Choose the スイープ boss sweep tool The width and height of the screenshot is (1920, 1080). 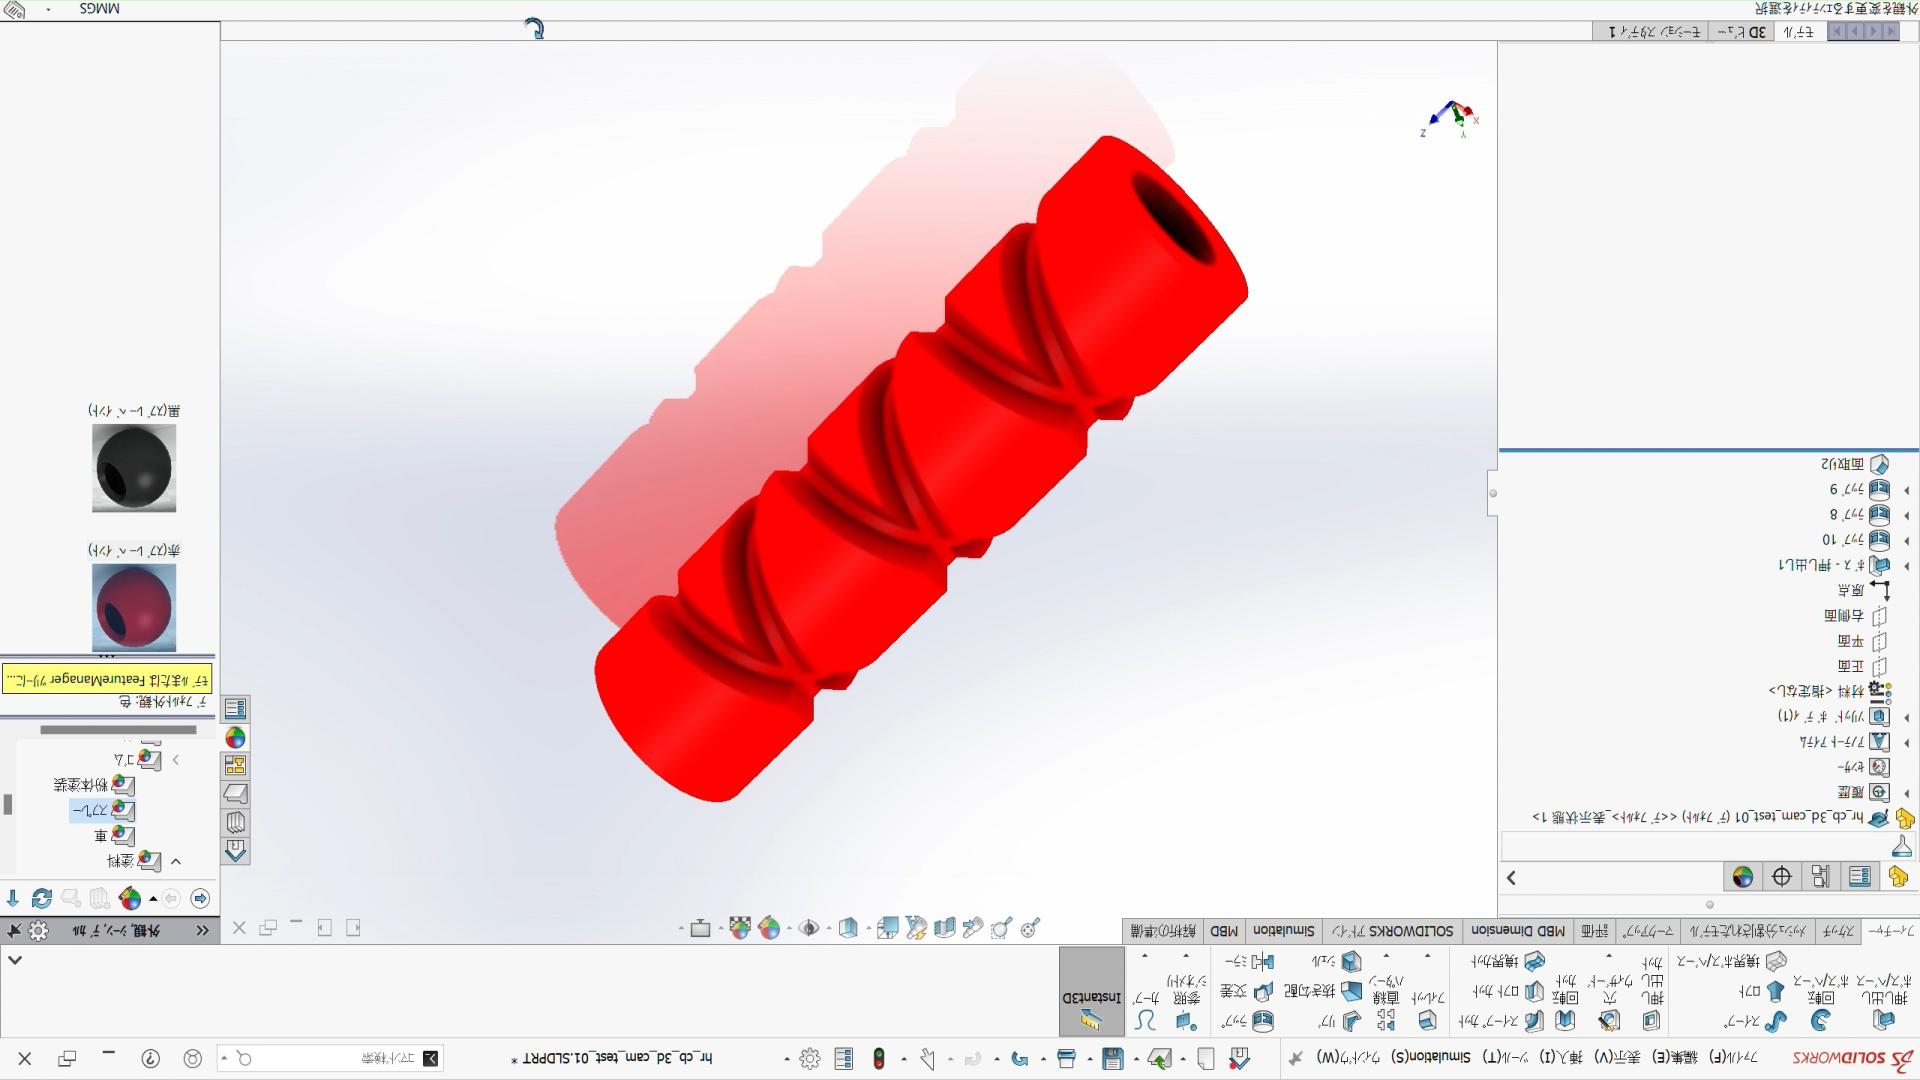[x=1756, y=1021]
